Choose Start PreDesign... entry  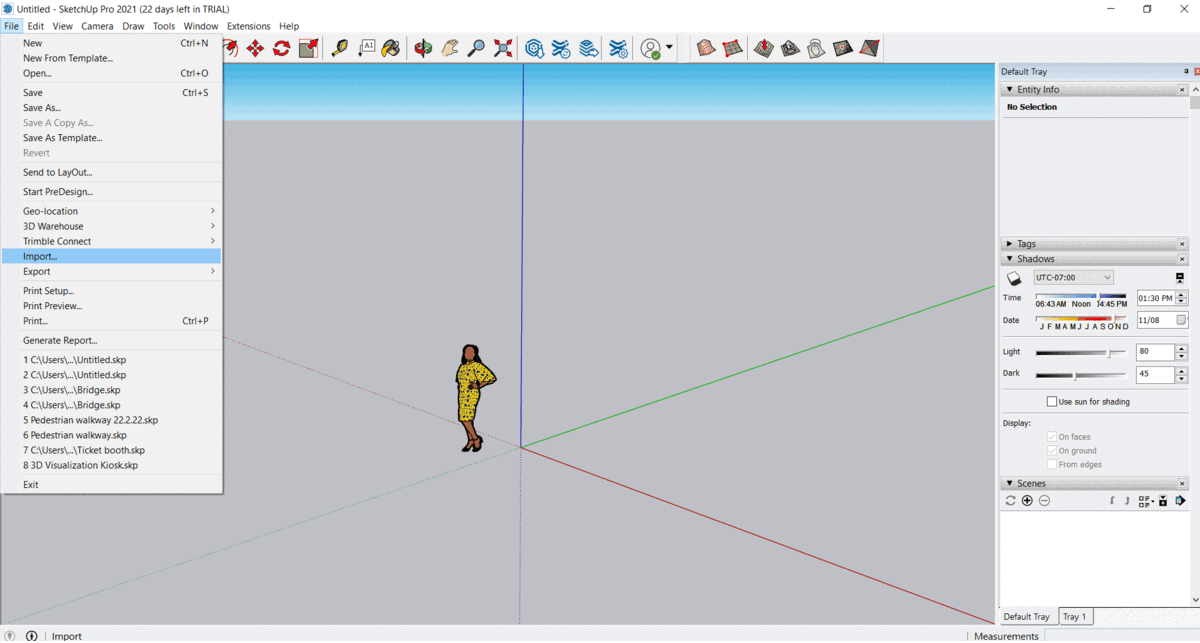click(111, 191)
